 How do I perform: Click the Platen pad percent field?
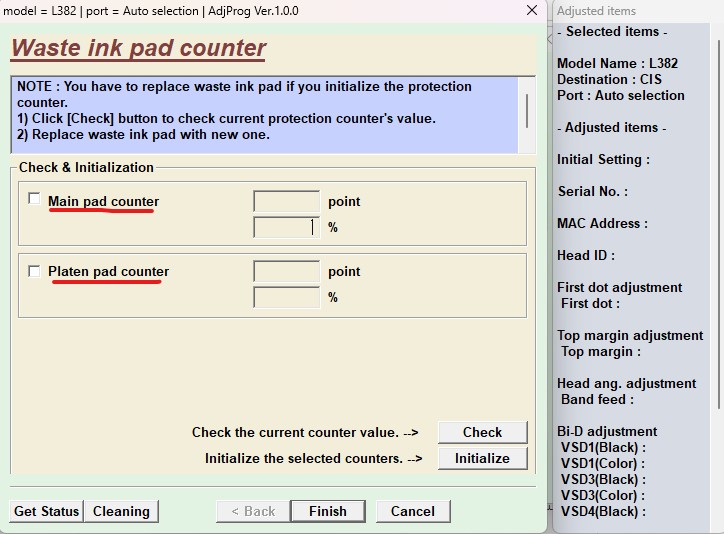coord(287,297)
